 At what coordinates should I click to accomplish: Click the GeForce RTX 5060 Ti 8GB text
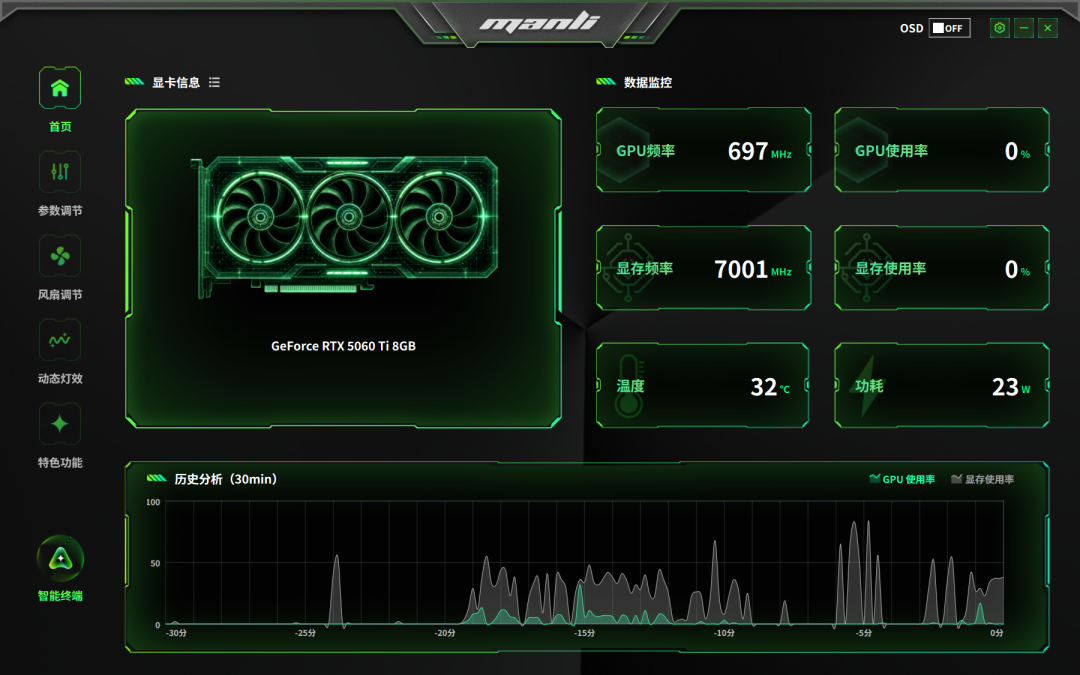[x=343, y=346]
